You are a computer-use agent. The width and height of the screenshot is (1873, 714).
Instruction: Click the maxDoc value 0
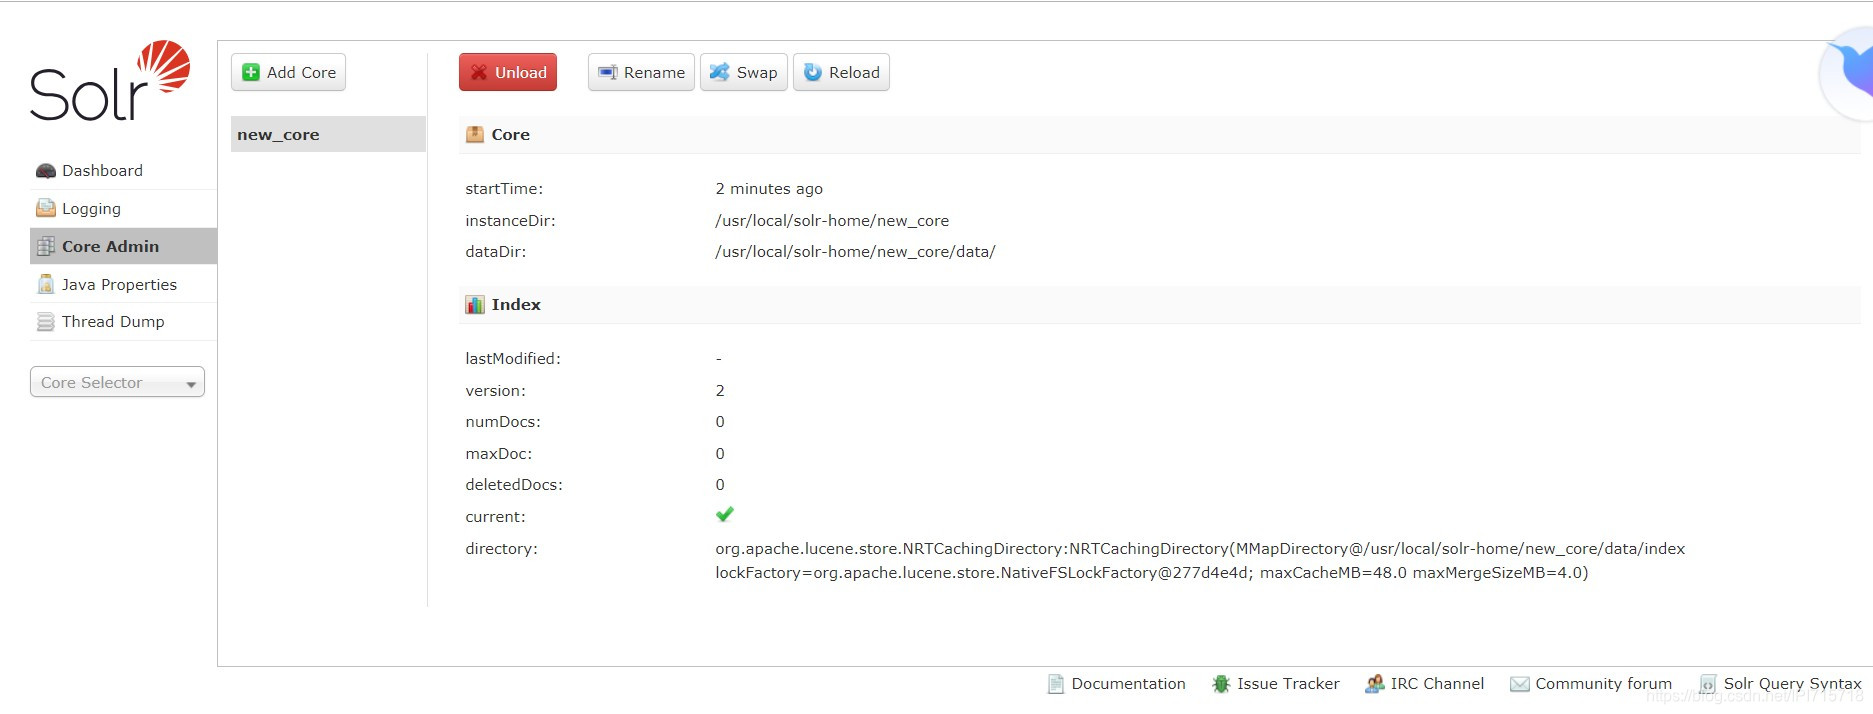[720, 454]
